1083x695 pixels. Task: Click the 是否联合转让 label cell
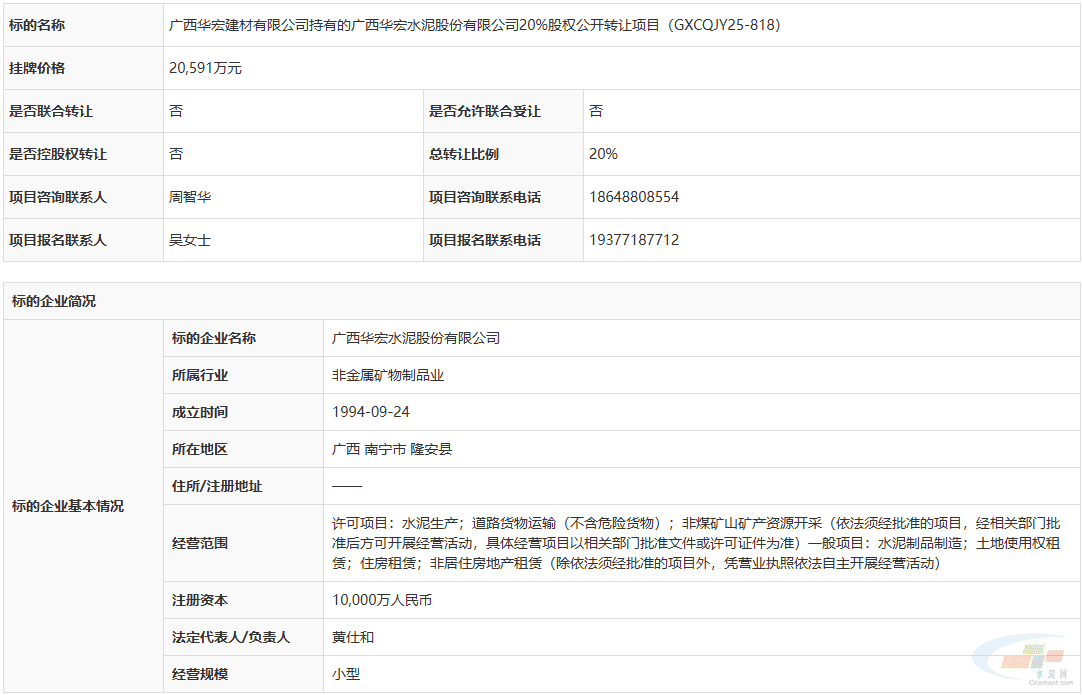click(x=58, y=111)
